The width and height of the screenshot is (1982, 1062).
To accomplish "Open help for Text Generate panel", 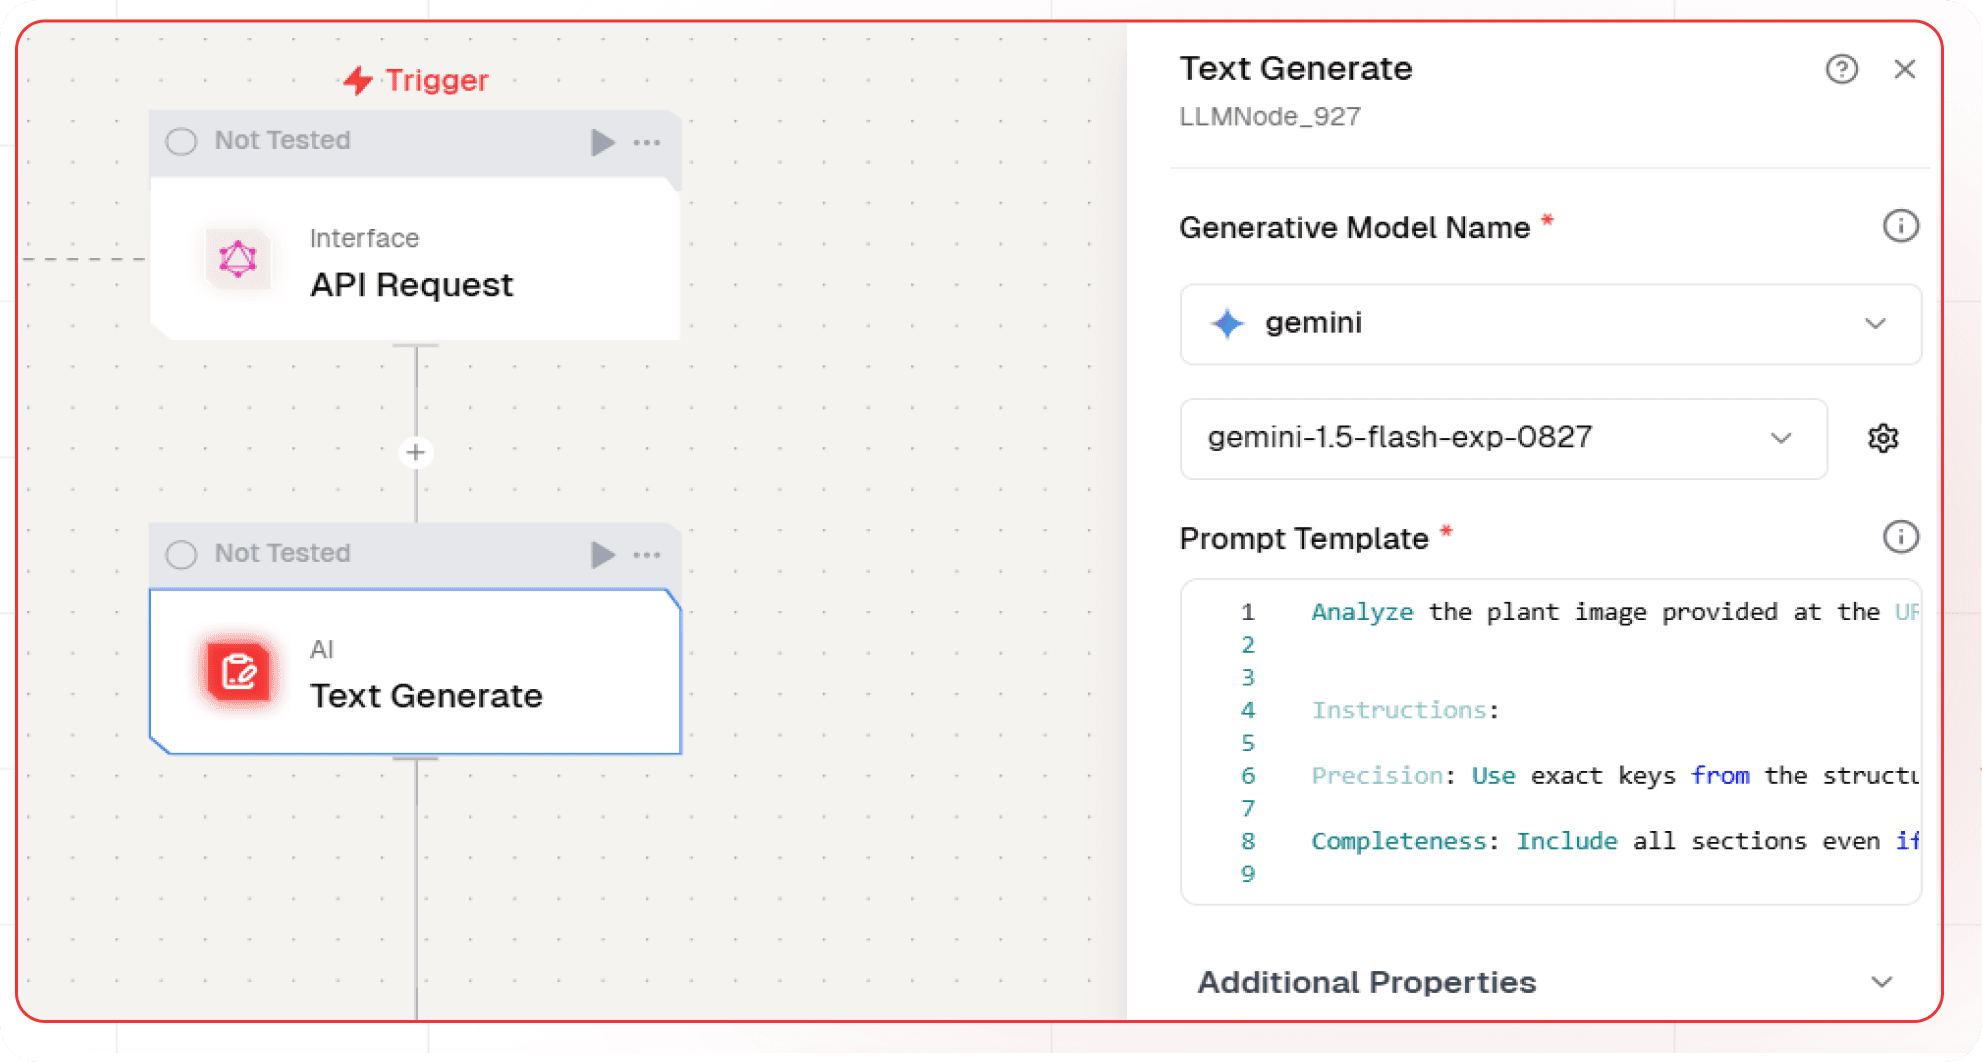I will click(1841, 69).
